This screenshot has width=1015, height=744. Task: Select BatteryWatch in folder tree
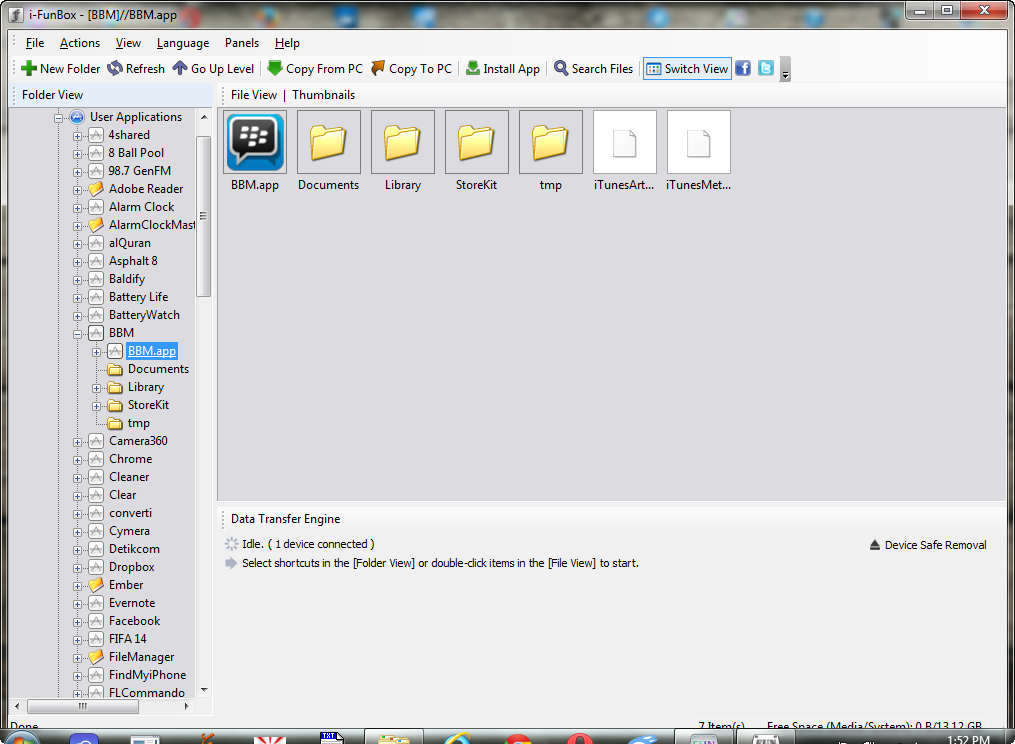coord(144,315)
